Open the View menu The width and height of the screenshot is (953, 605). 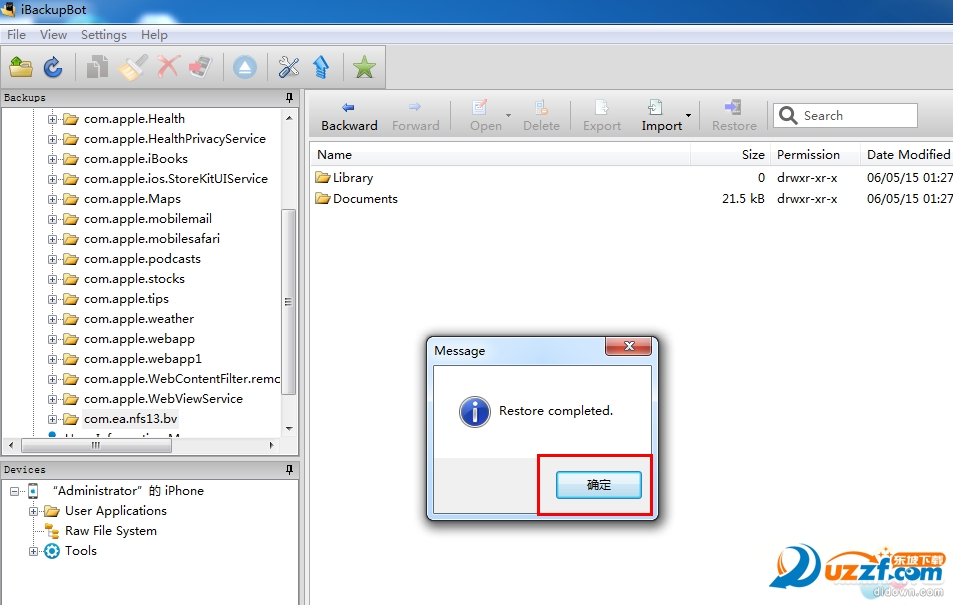tap(53, 35)
